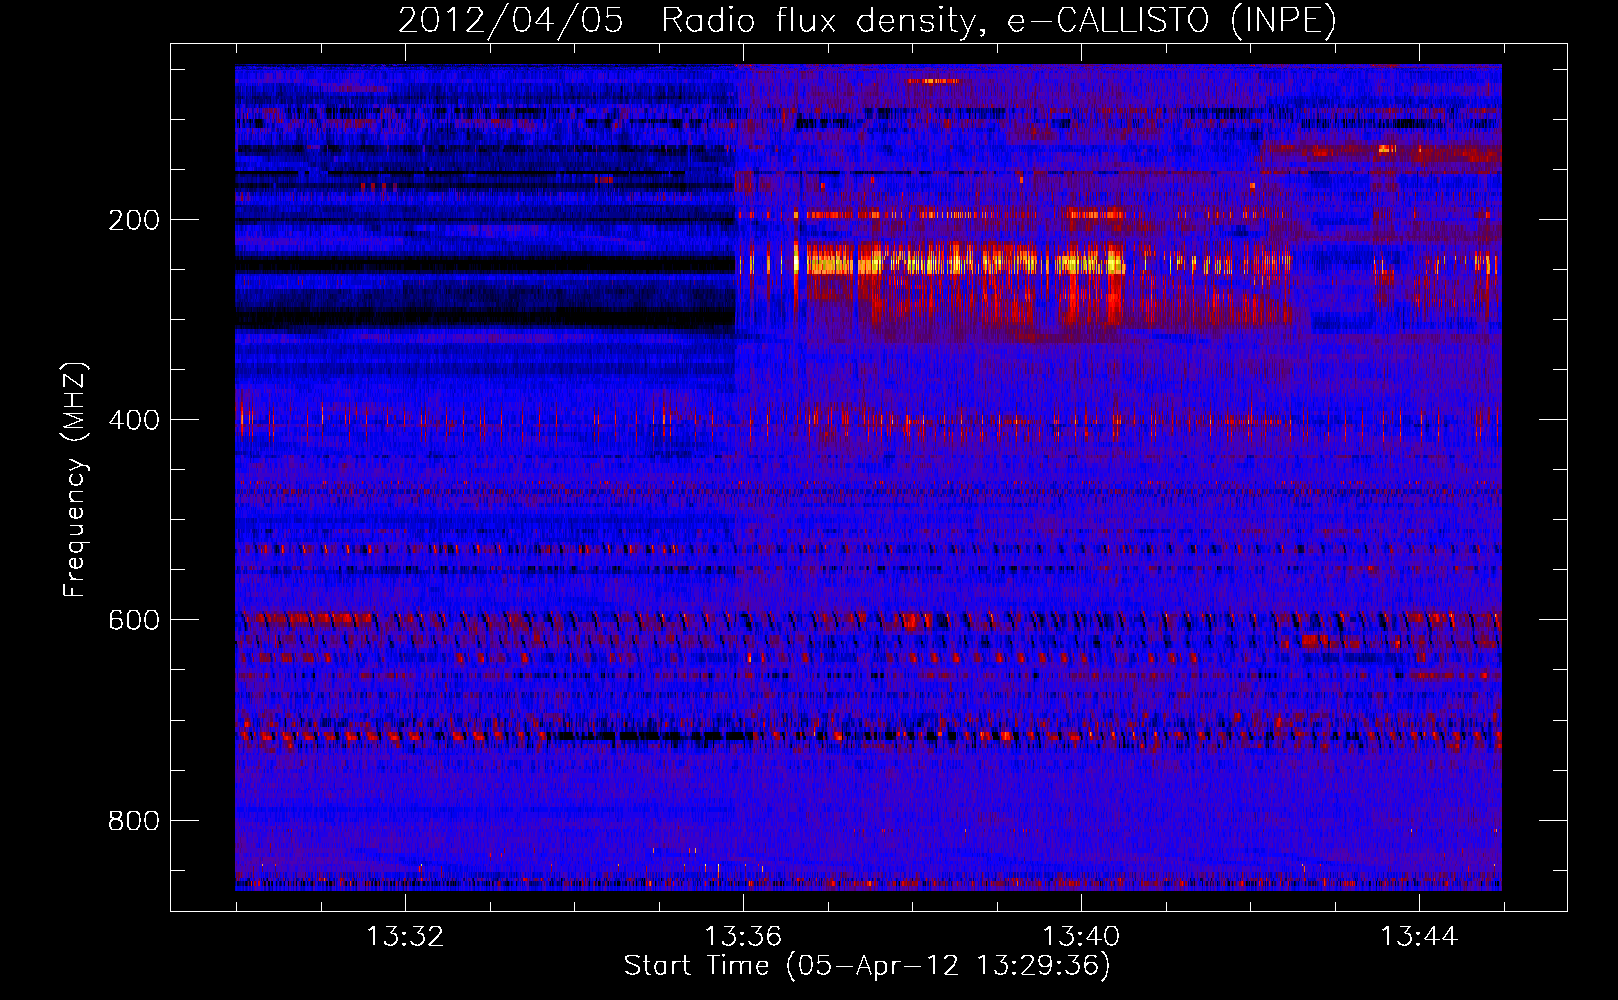1618x1000 pixels.
Task: Select the 400 frequency tick label
Action: (133, 420)
